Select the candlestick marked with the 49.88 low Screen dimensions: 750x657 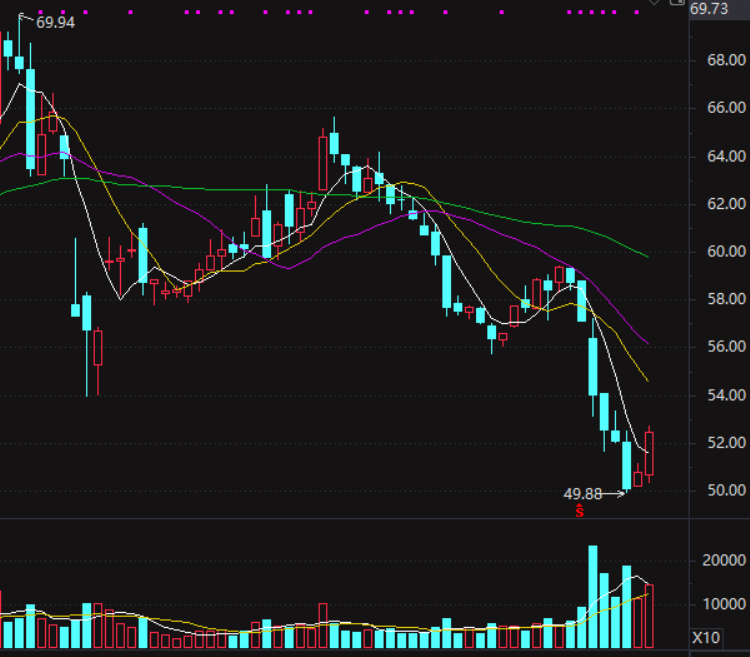click(627, 461)
